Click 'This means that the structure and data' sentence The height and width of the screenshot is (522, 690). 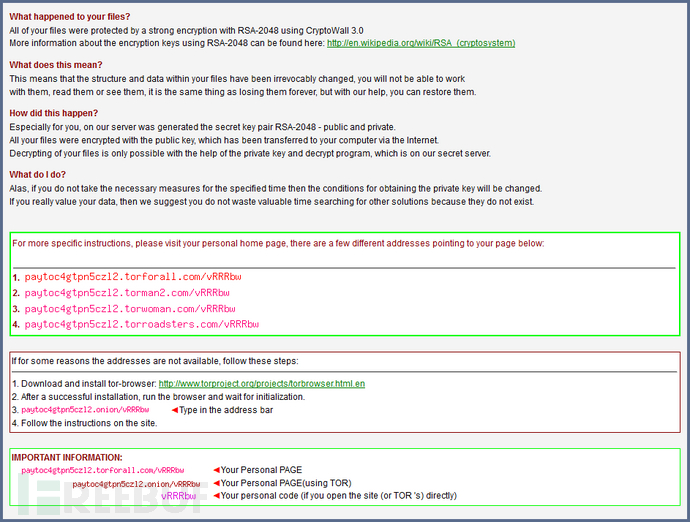[x=237, y=79]
